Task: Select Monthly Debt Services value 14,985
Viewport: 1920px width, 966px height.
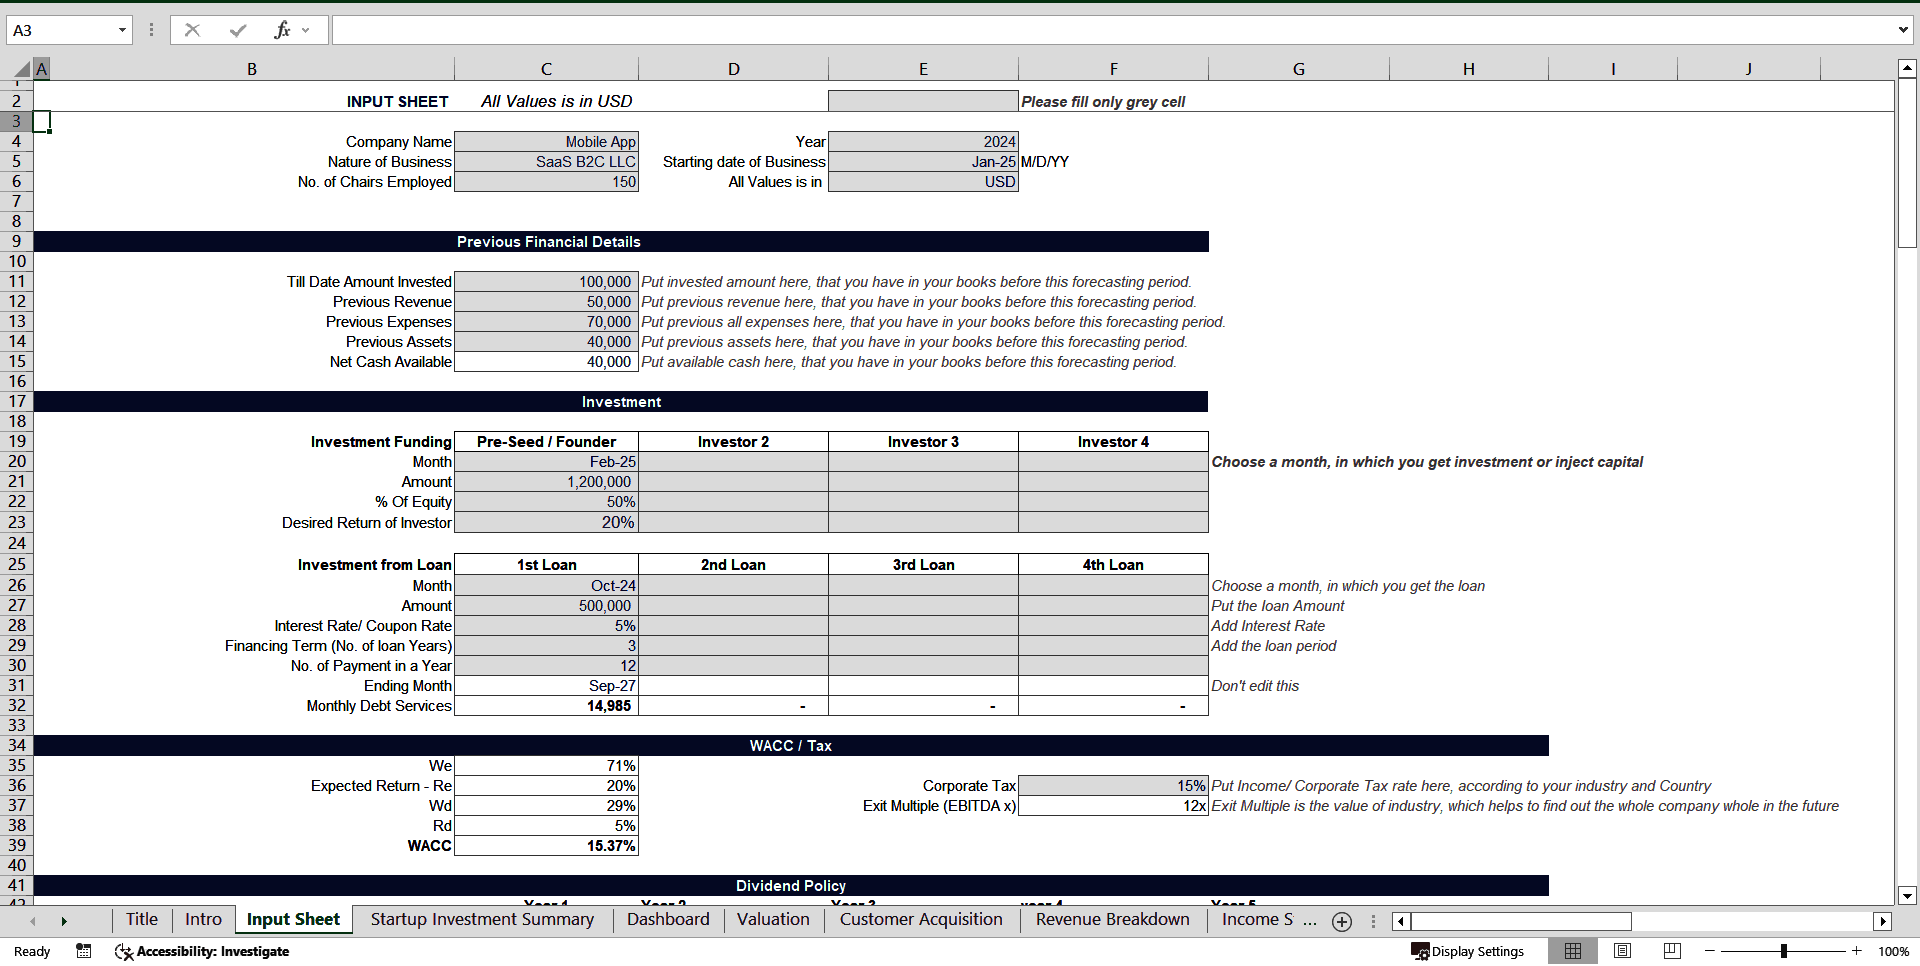Action: tap(546, 705)
